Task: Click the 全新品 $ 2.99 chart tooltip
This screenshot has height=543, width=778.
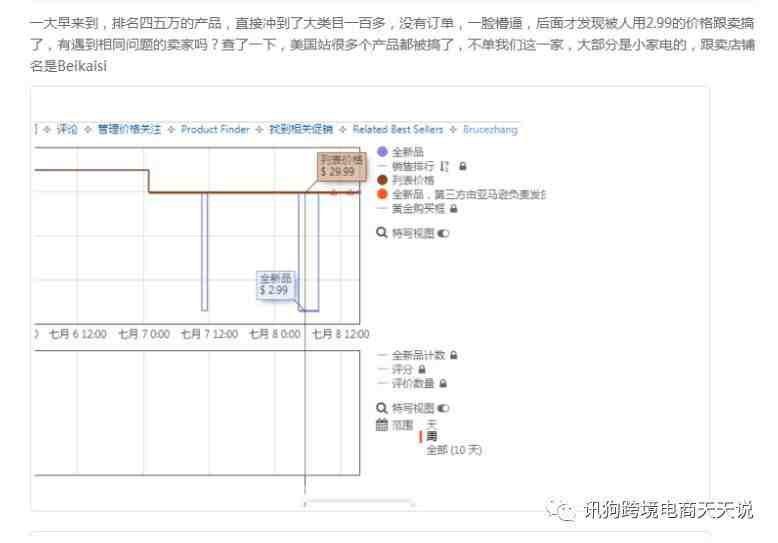Action: point(276,284)
